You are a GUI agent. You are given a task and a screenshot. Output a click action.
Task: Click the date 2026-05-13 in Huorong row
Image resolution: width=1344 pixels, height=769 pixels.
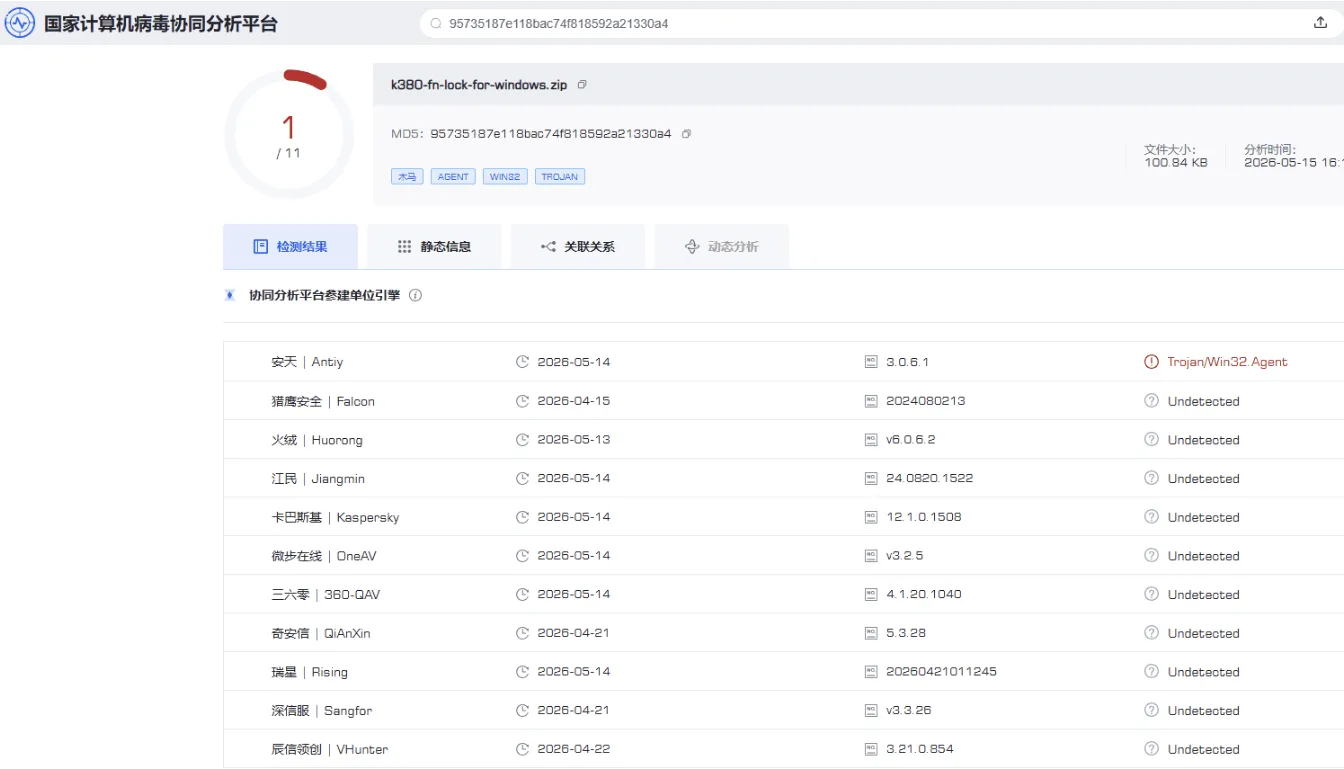coord(574,440)
